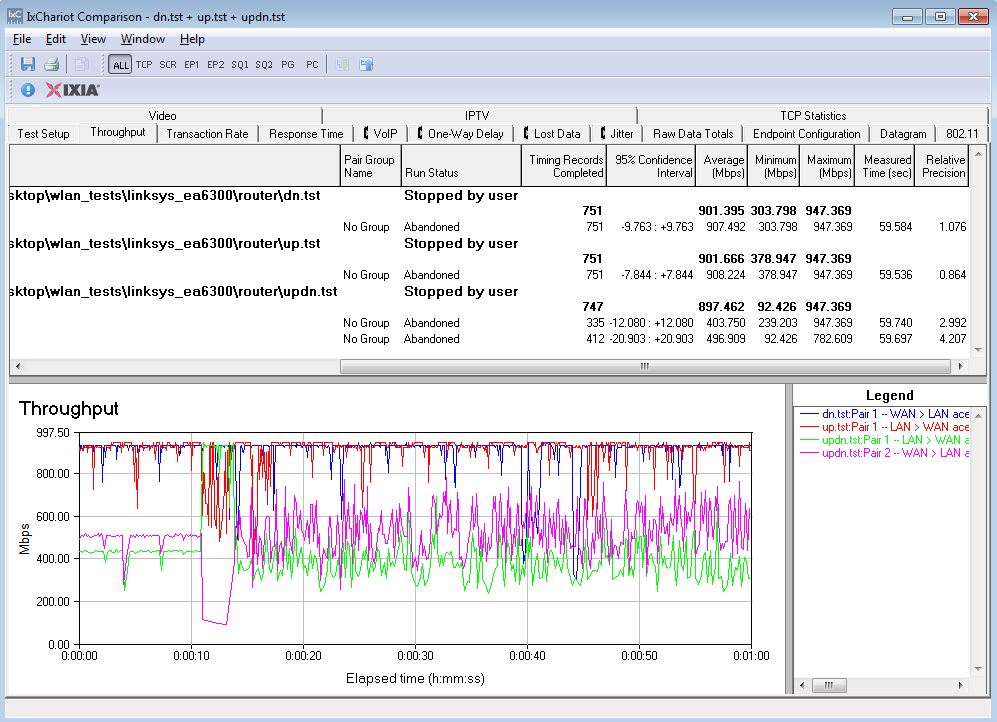Select the SCR filter button
Image resolution: width=997 pixels, height=722 pixels.
pos(168,65)
